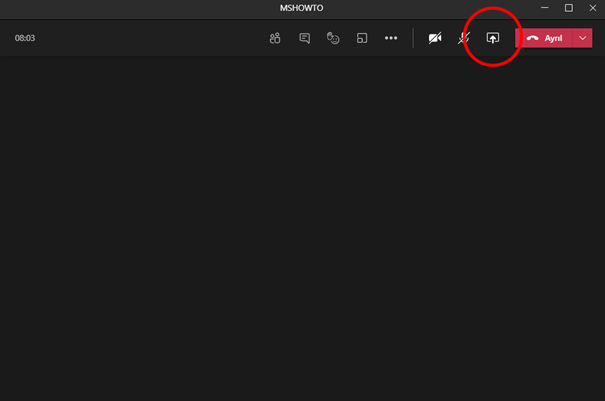Click the share content icon
The height and width of the screenshot is (401, 605).
493,38
